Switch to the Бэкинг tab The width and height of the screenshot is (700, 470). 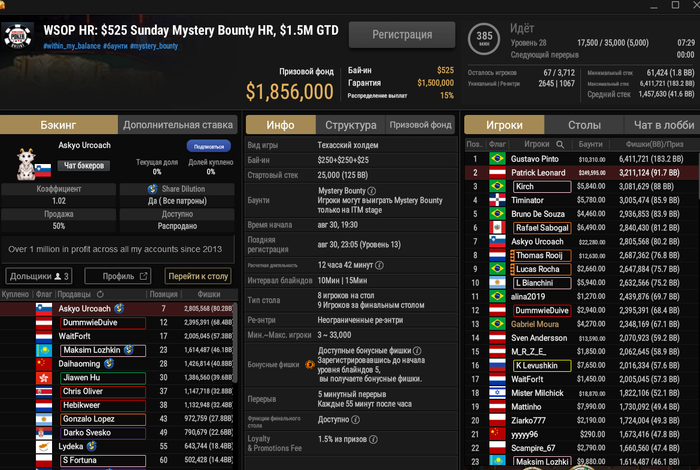pyautogui.click(x=58, y=125)
